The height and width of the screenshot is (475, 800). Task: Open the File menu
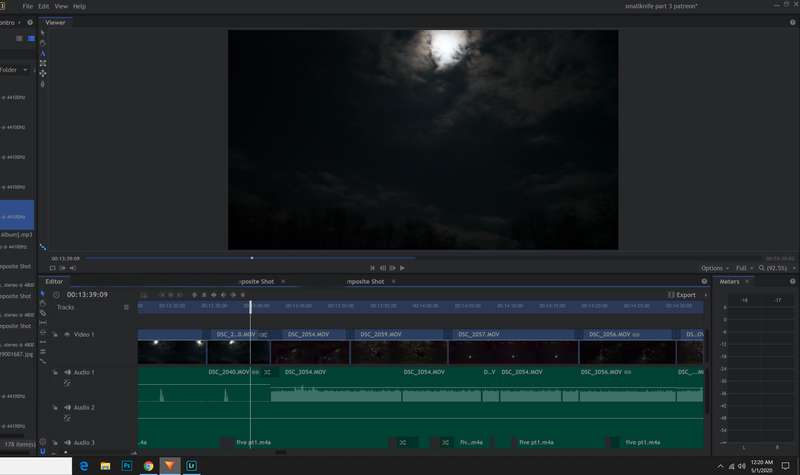tap(28, 6)
